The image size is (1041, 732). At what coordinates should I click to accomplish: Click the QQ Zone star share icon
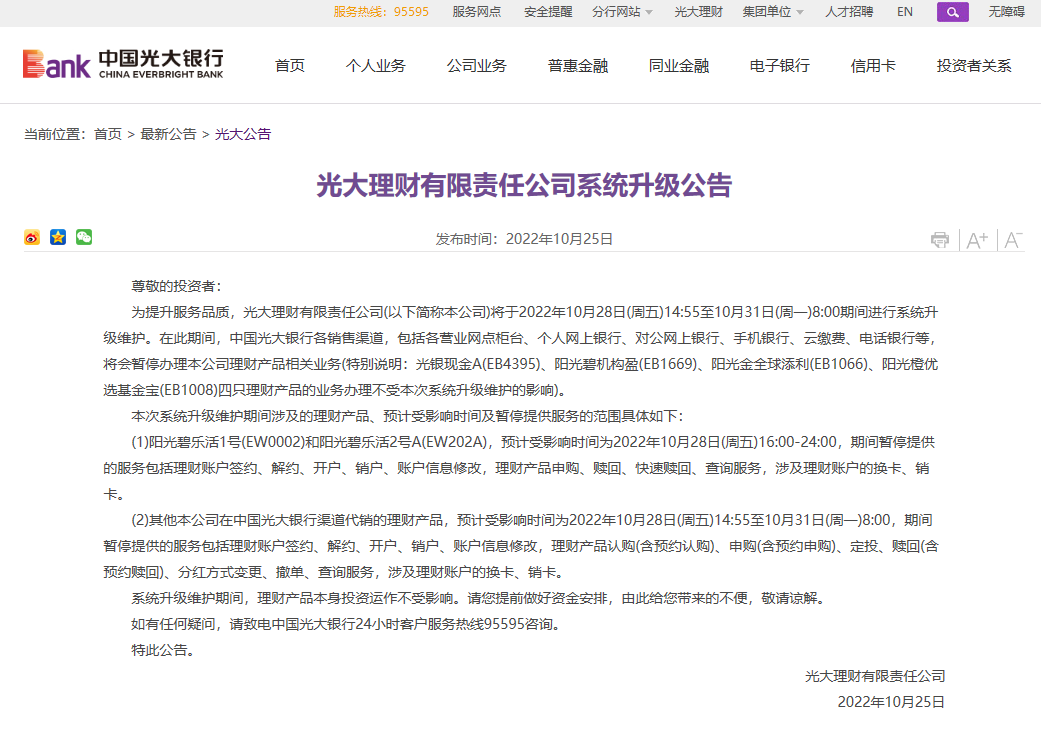58,238
